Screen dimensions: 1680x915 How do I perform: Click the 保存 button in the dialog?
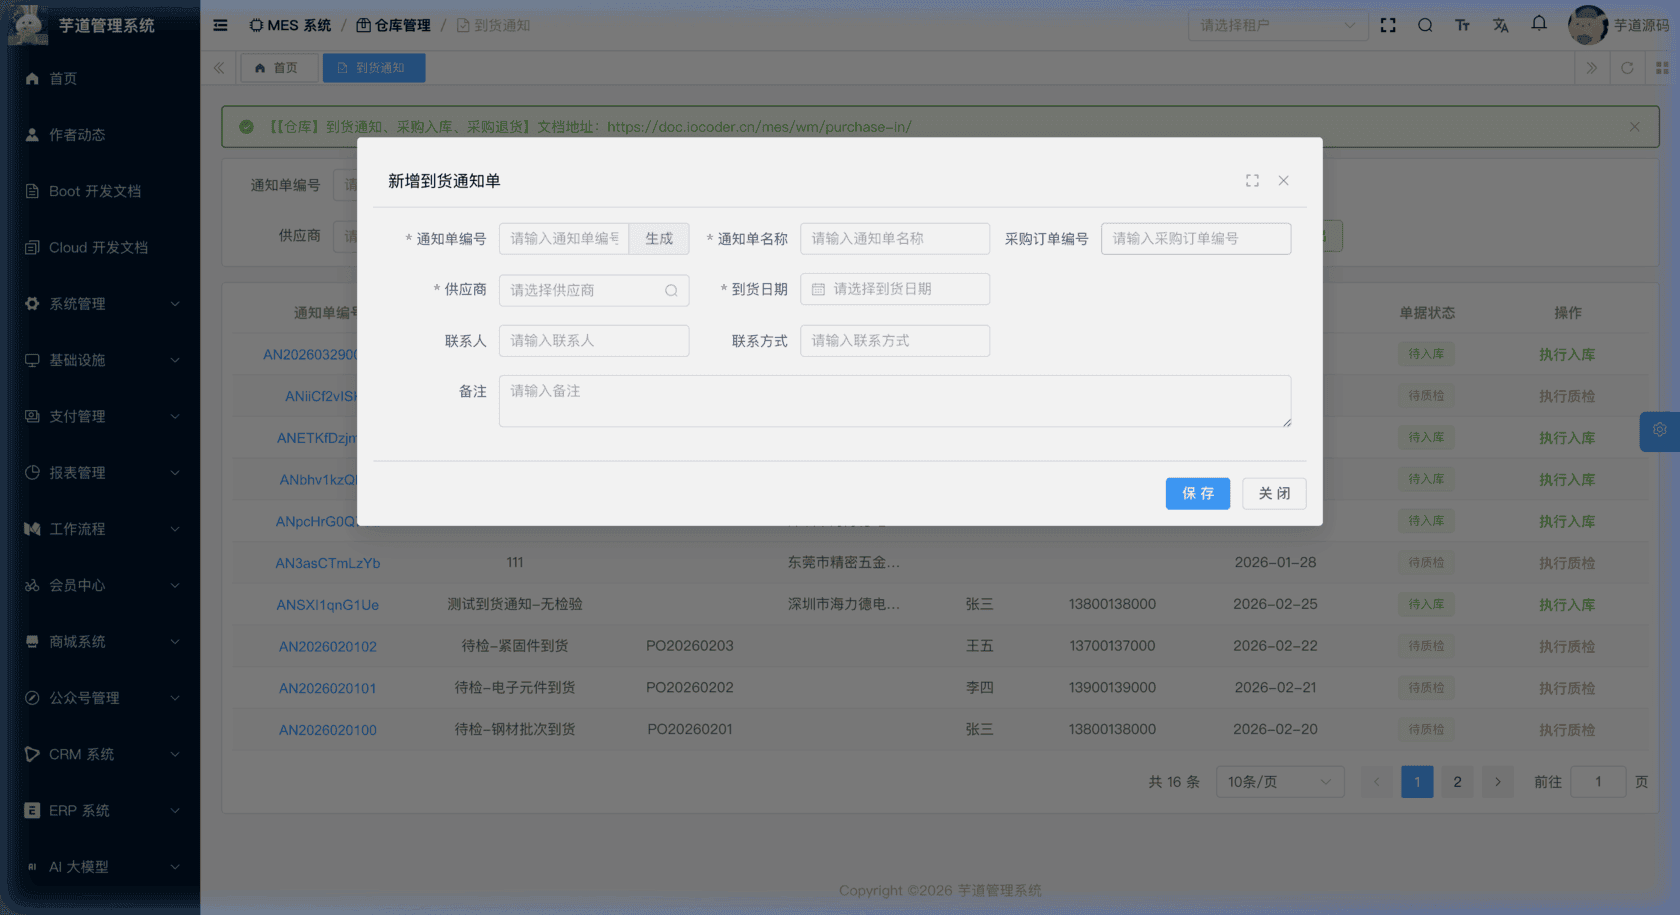[1197, 493]
